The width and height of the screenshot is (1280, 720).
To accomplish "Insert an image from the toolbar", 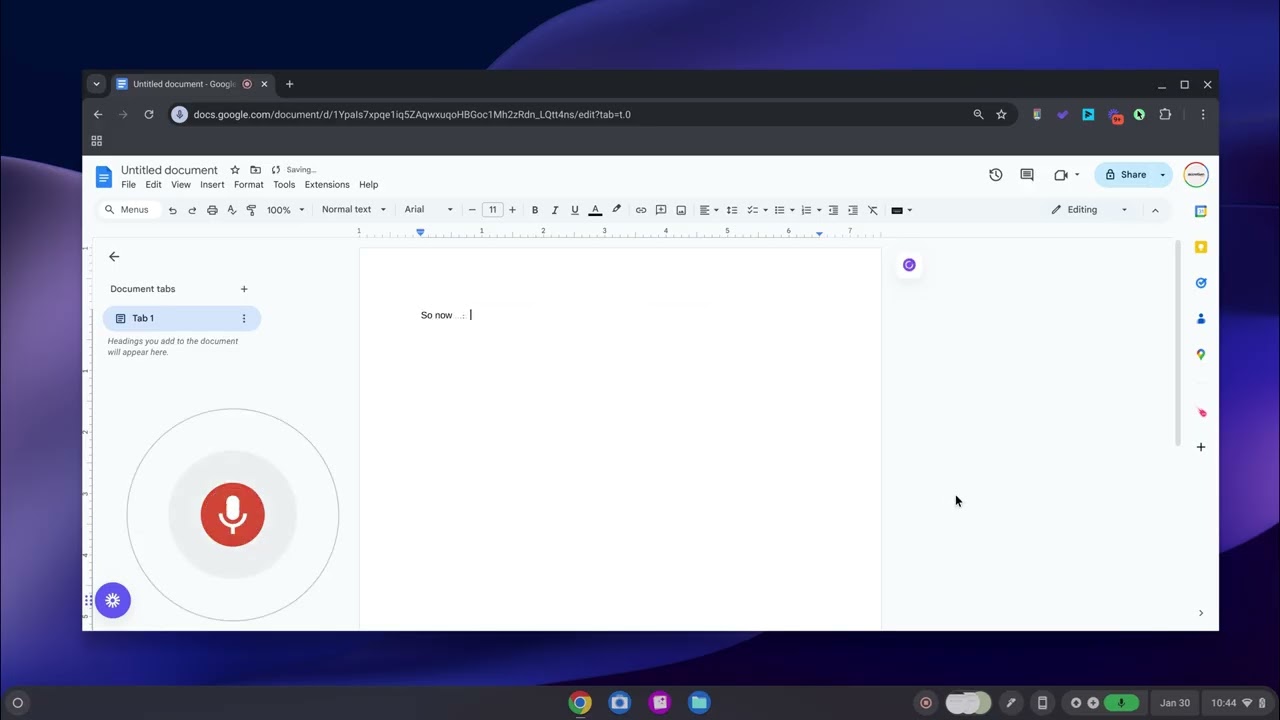I will pos(681,210).
